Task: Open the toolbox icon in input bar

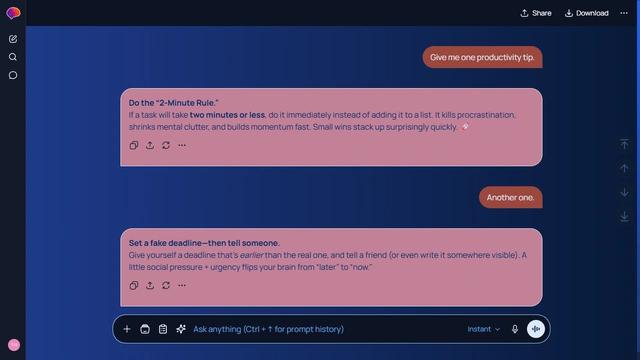Action: coord(145,329)
